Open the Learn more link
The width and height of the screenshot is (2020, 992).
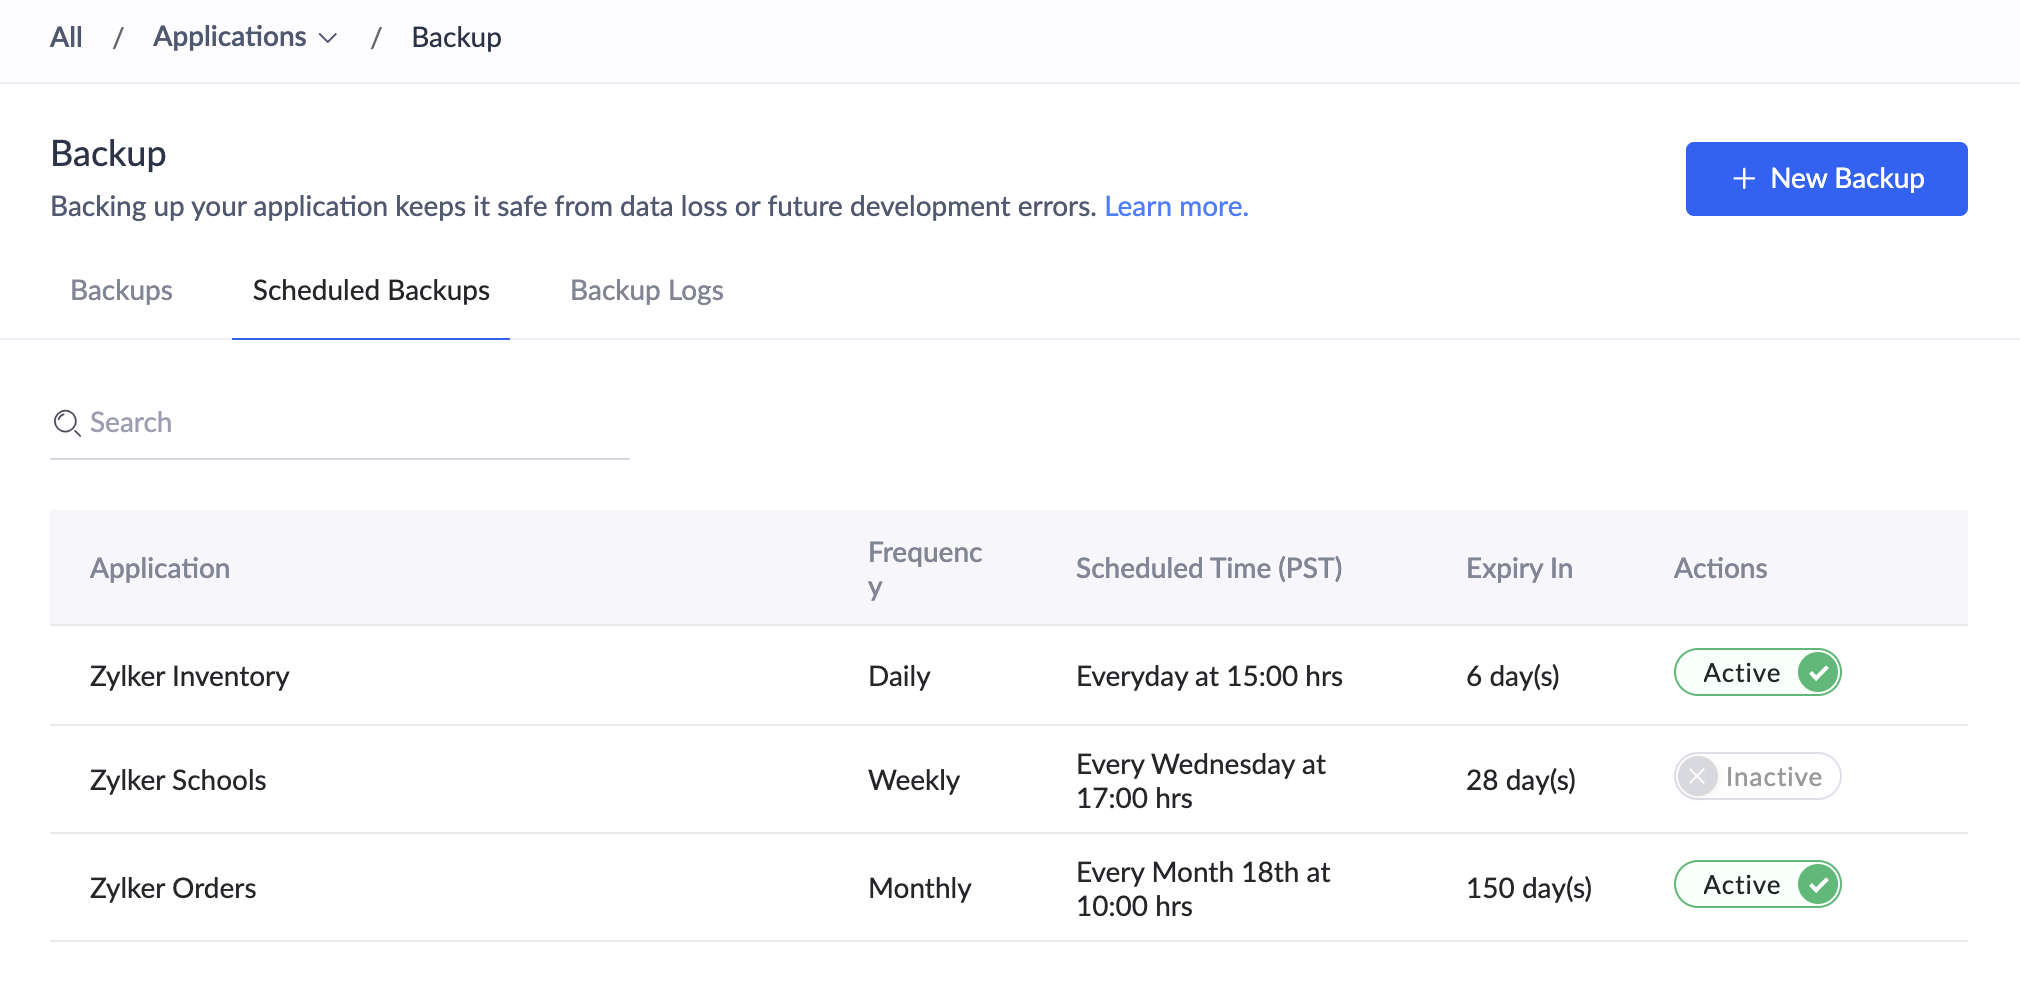pyautogui.click(x=1176, y=206)
